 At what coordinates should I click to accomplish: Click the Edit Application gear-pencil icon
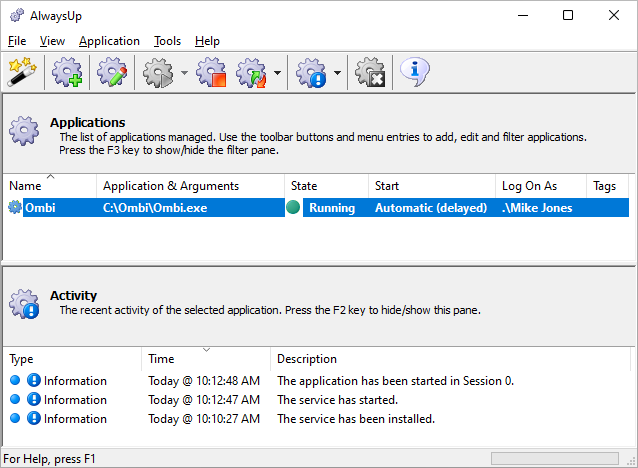click(112, 72)
